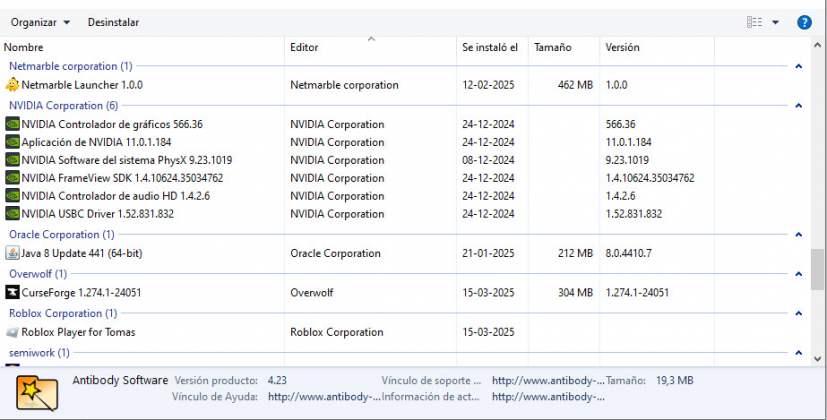Select the NVIDIA Corporation (6) group header
Image resolution: width=827 pixels, height=420 pixels.
point(63,106)
